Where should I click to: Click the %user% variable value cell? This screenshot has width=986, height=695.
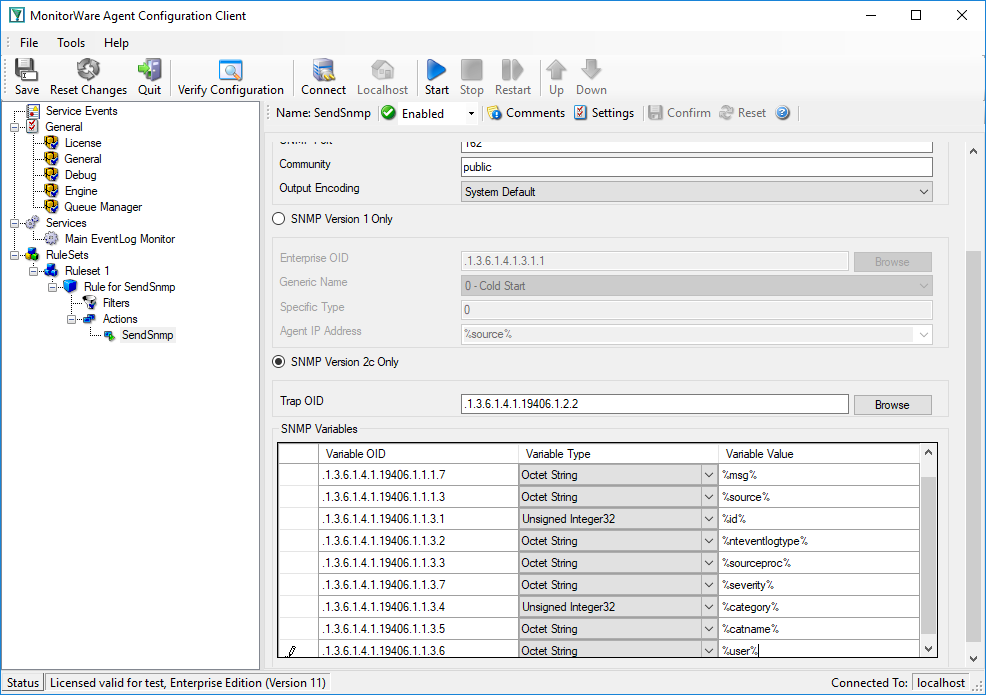[819, 650]
